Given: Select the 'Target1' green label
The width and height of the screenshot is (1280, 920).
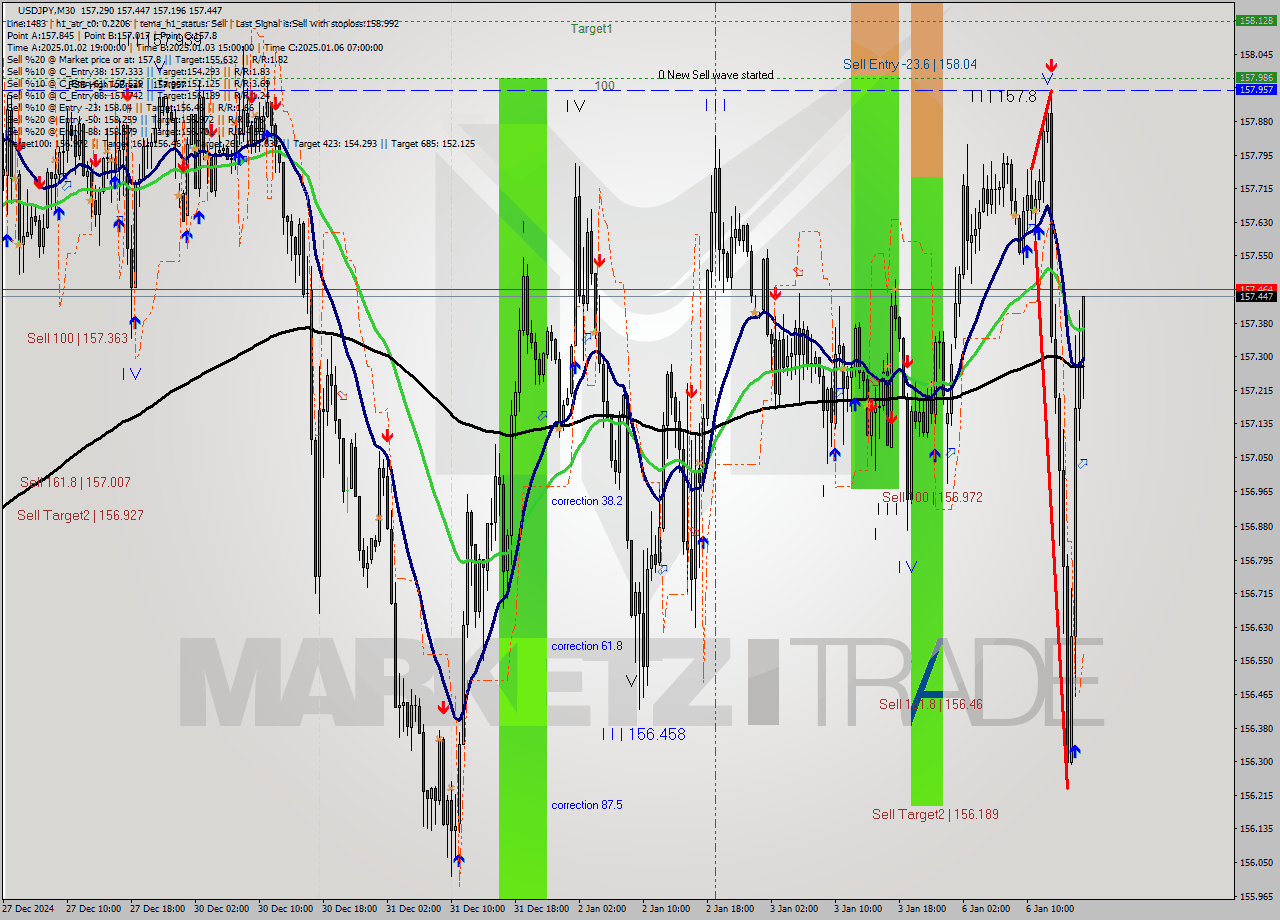Looking at the screenshot, I should pos(591,29).
